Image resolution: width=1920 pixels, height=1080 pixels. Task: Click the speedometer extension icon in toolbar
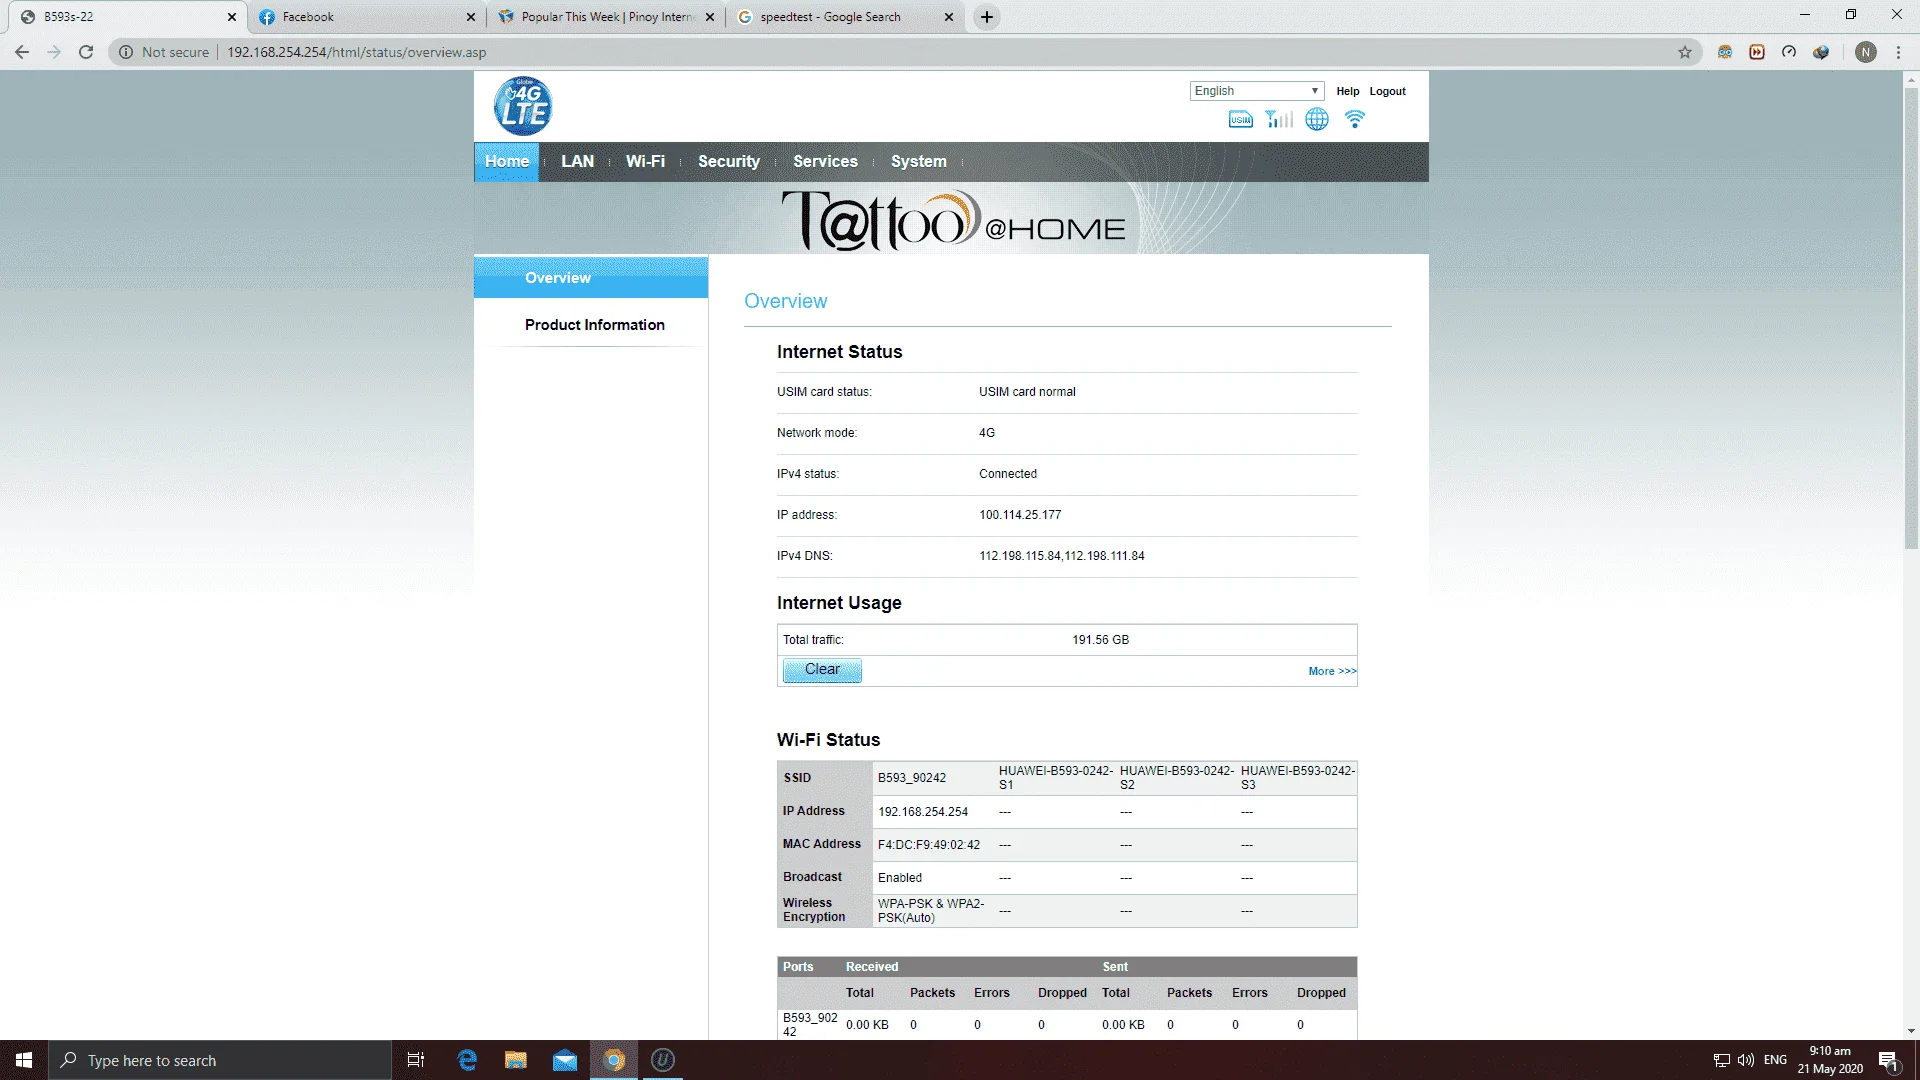pyautogui.click(x=1789, y=52)
